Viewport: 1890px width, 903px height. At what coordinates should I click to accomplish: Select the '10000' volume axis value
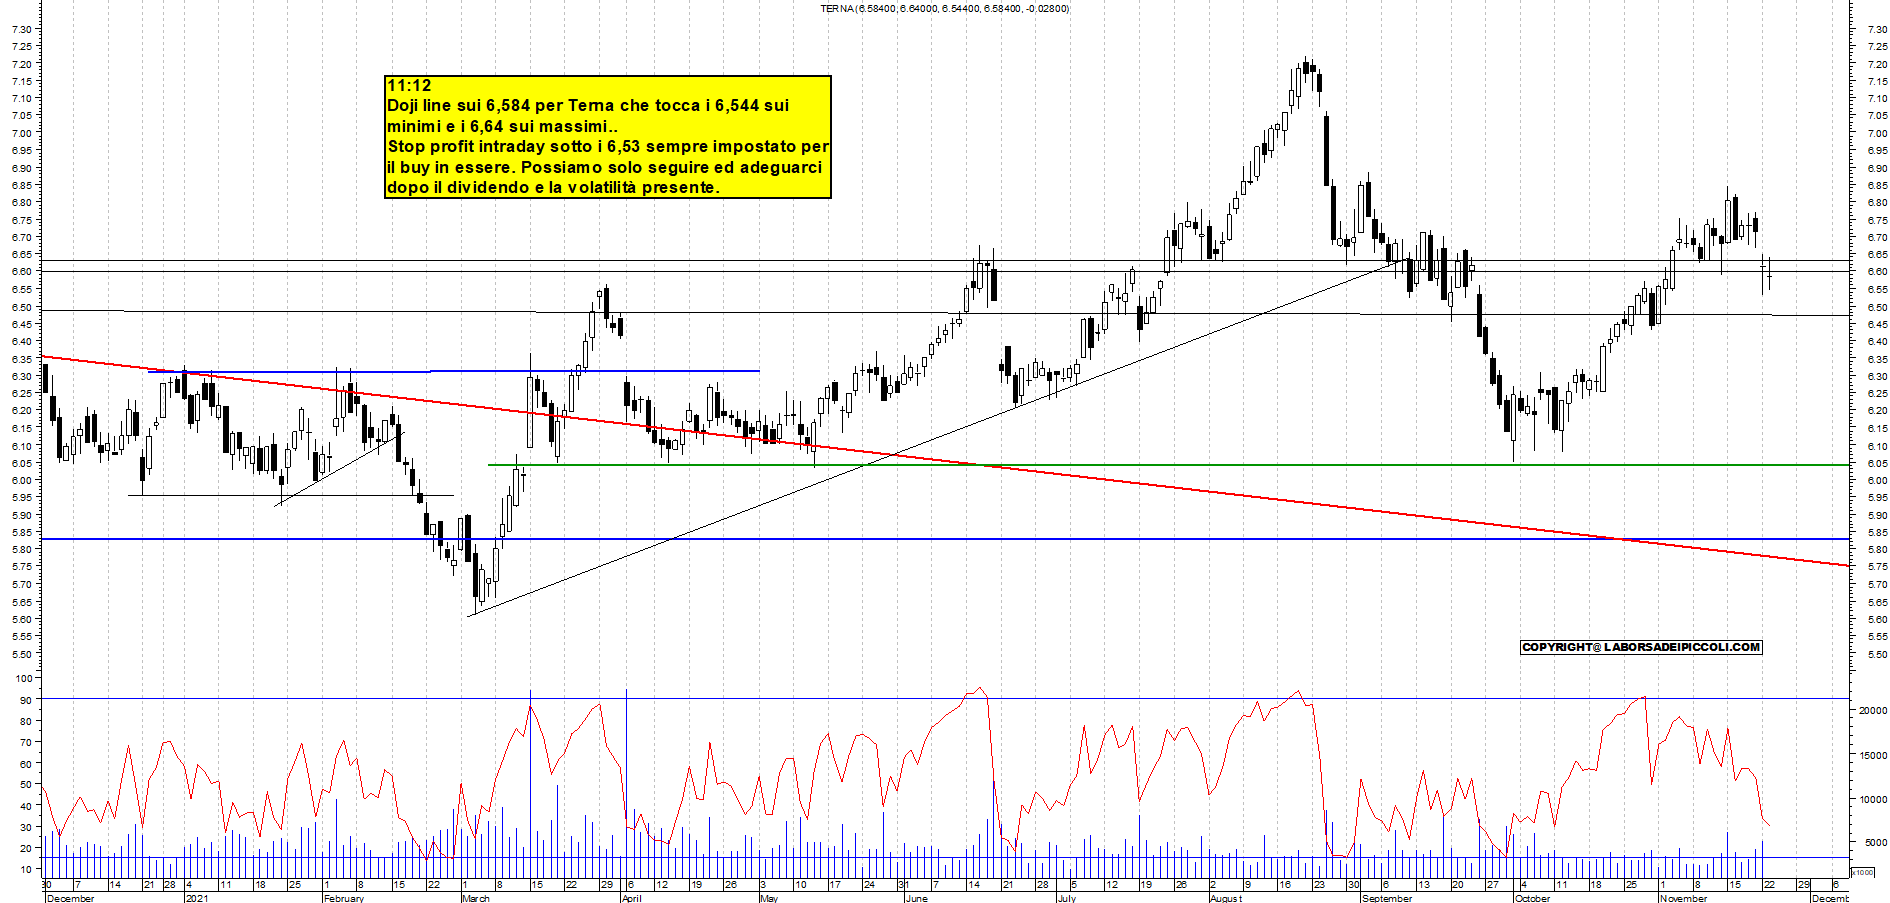[1873, 799]
